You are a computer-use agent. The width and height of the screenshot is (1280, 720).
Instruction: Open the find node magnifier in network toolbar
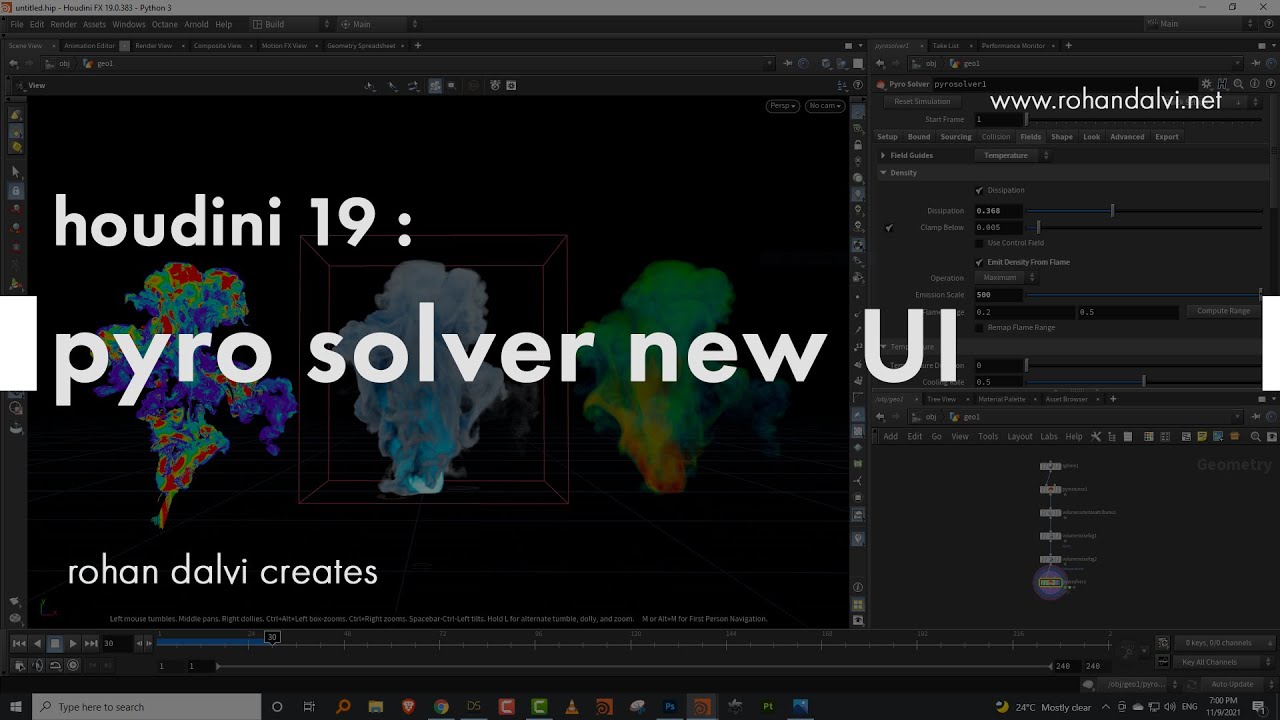(1256, 436)
